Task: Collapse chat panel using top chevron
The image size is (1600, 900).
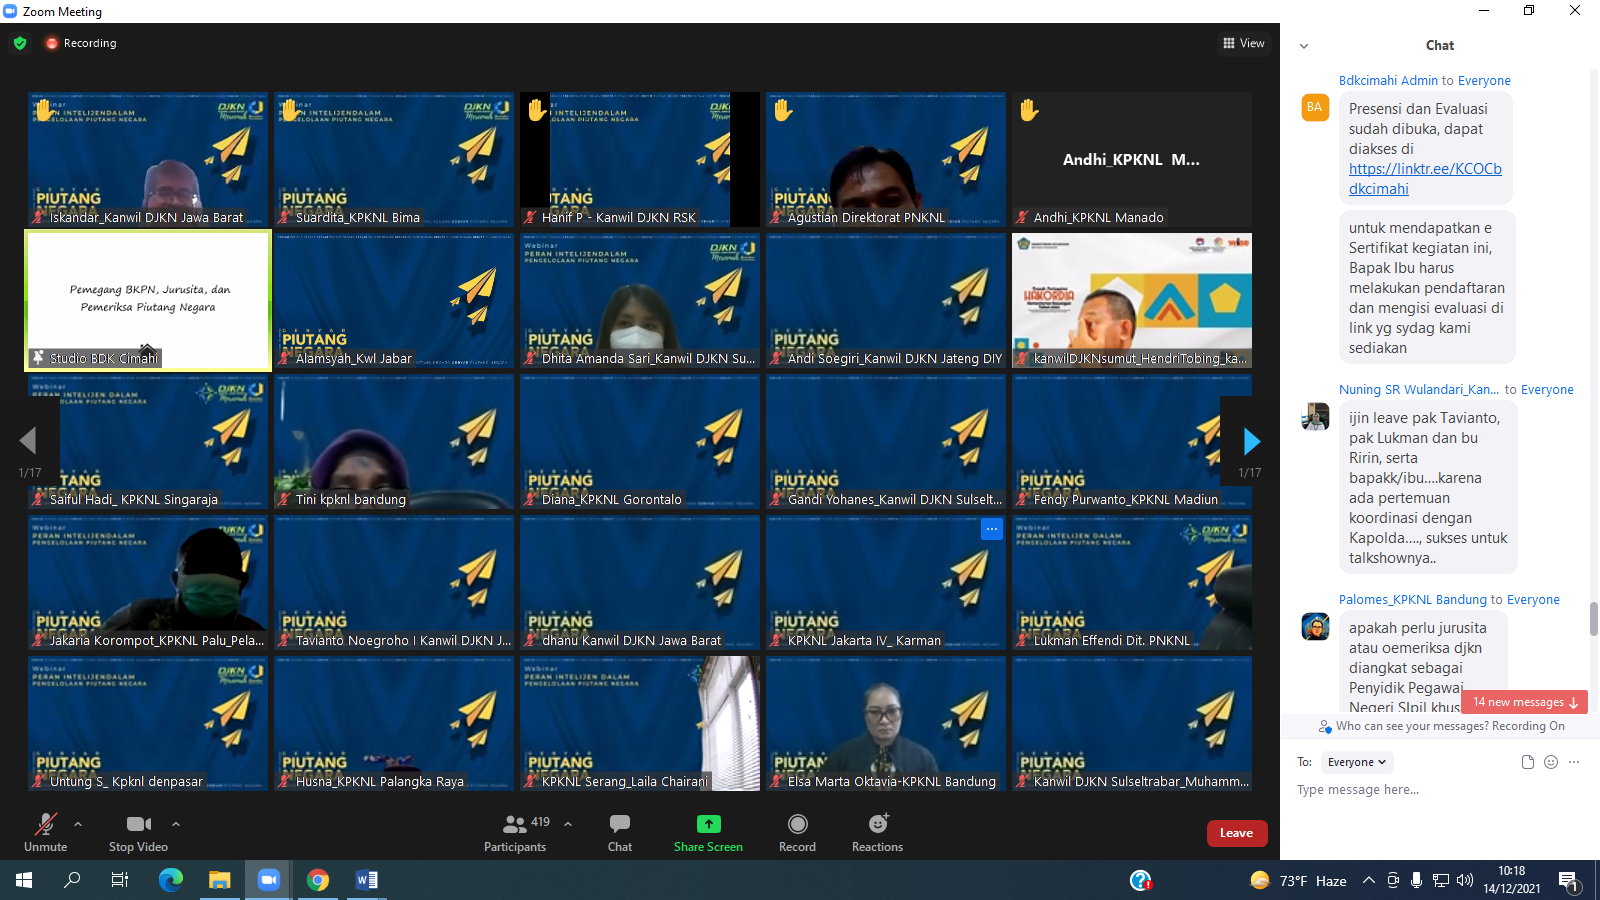Action: click(1304, 46)
